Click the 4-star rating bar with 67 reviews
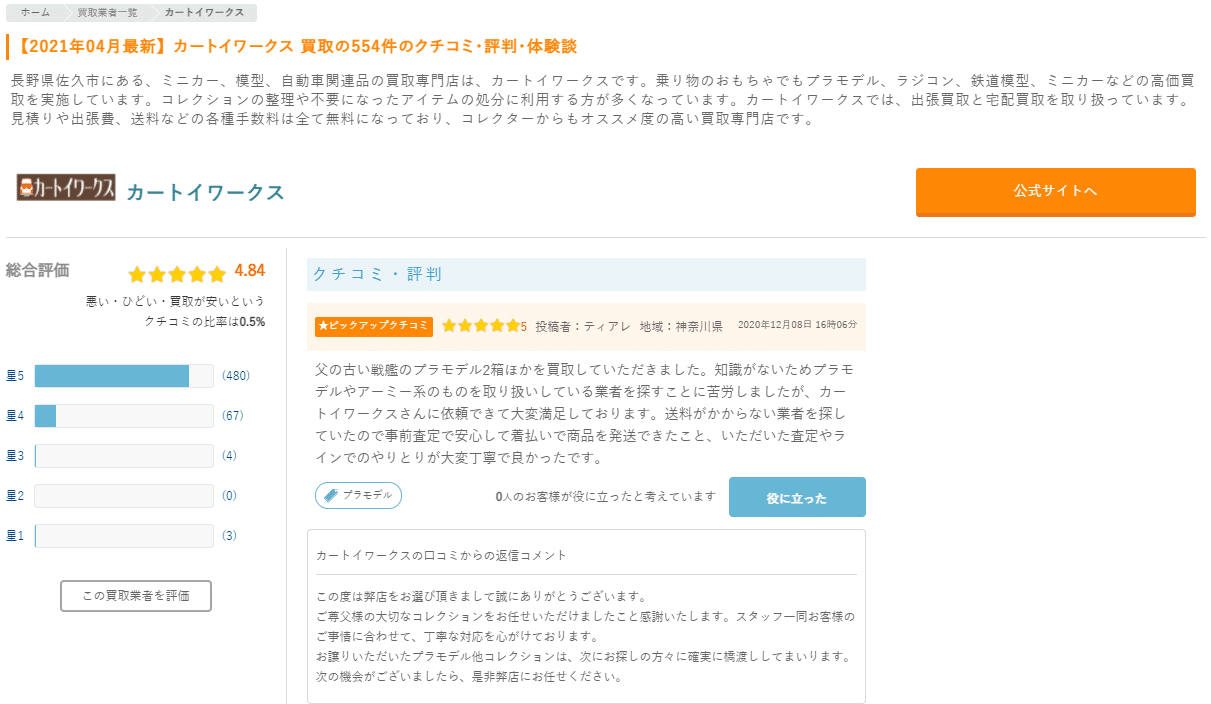 point(124,416)
